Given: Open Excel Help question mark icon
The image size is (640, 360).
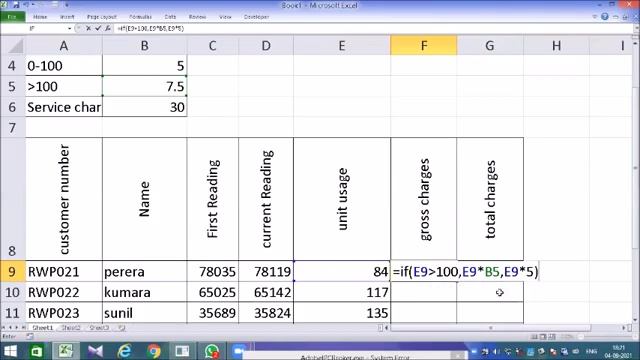Looking at the screenshot, I should 605,17.
